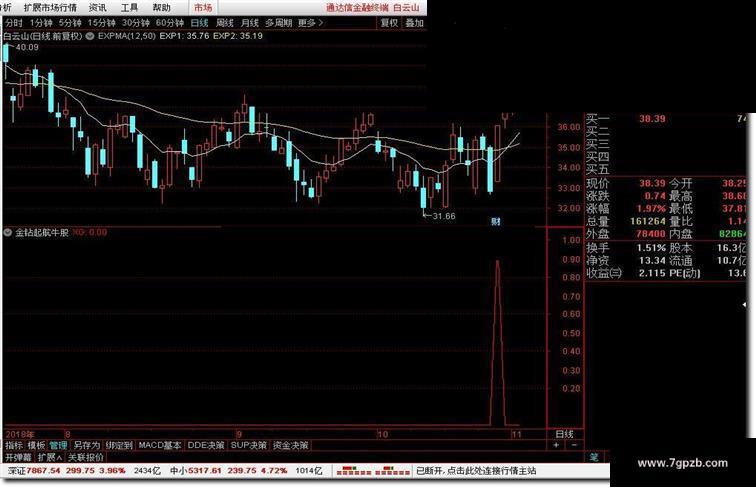Click the 深证 index value 7867.54
The width and height of the screenshot is (756, 487).
coord(43,471)
